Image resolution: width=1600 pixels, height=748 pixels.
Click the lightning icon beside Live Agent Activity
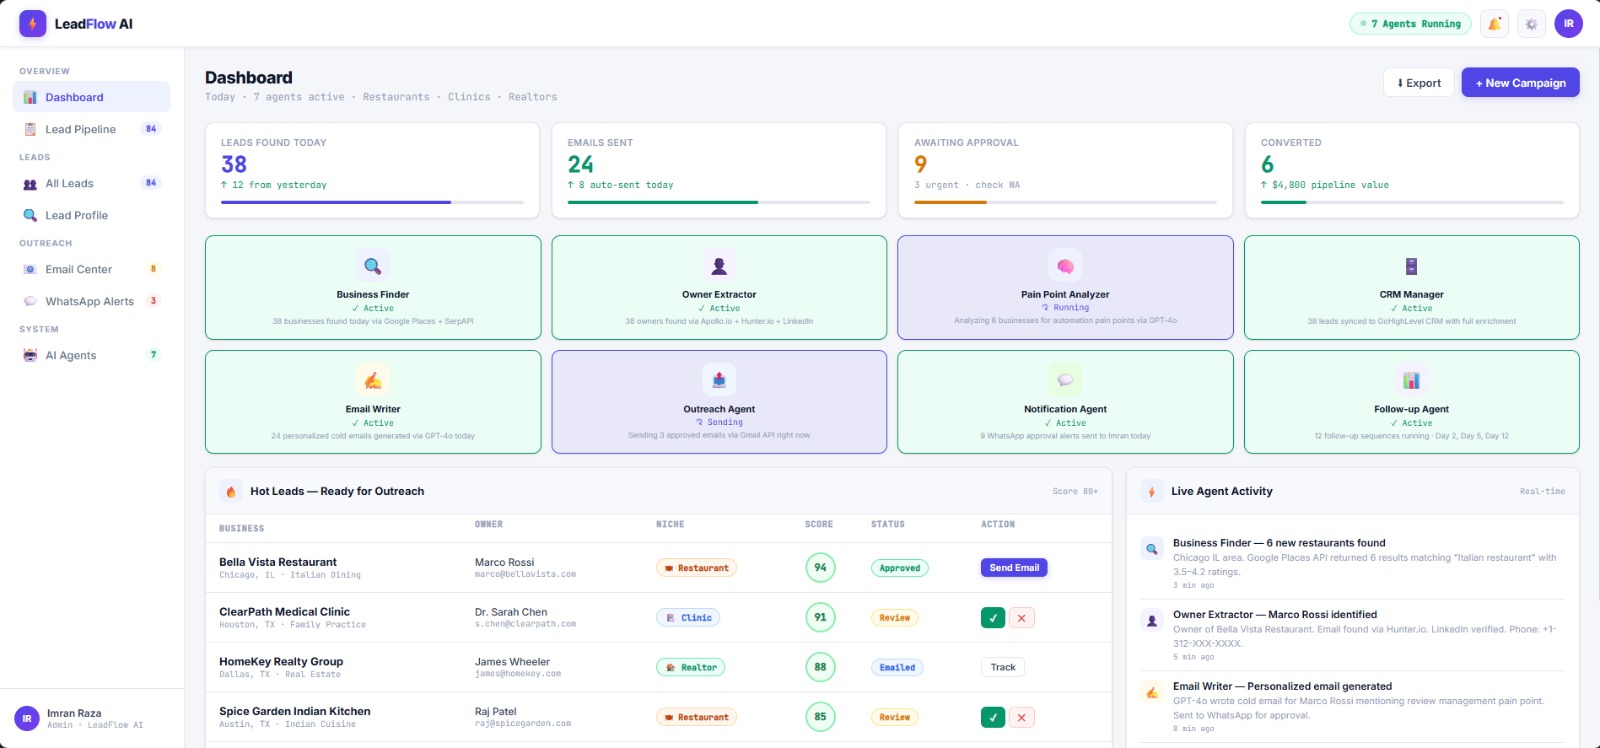(x=1152, y=491)
